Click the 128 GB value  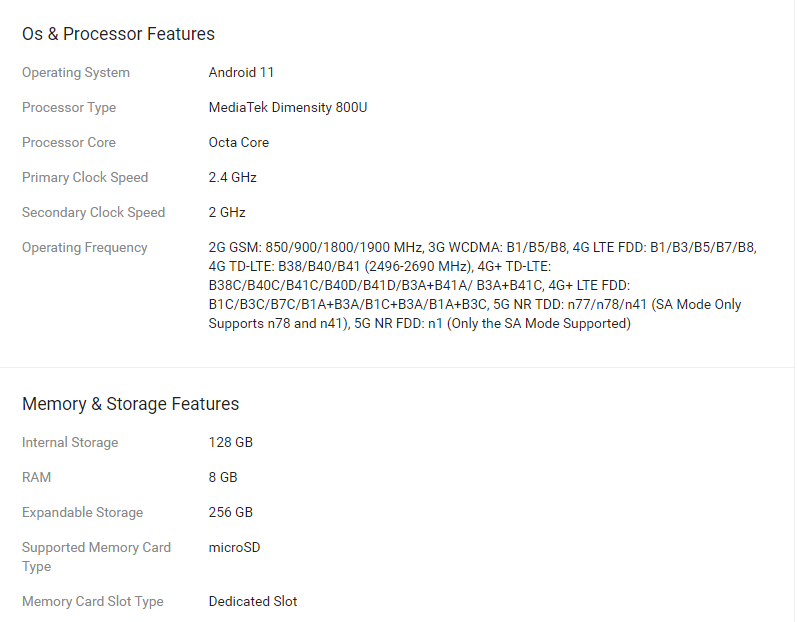pos(230,443)
